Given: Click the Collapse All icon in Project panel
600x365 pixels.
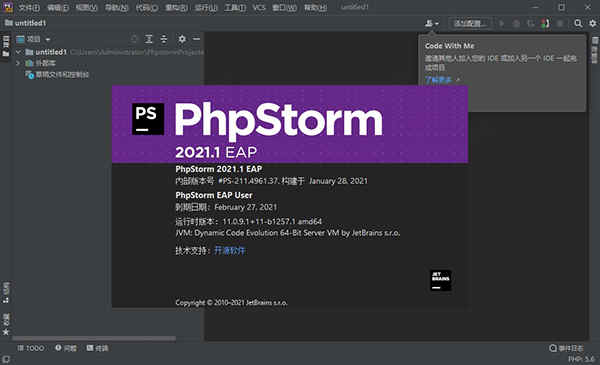Looking at the screenshot, I should (x=164, y=39).
